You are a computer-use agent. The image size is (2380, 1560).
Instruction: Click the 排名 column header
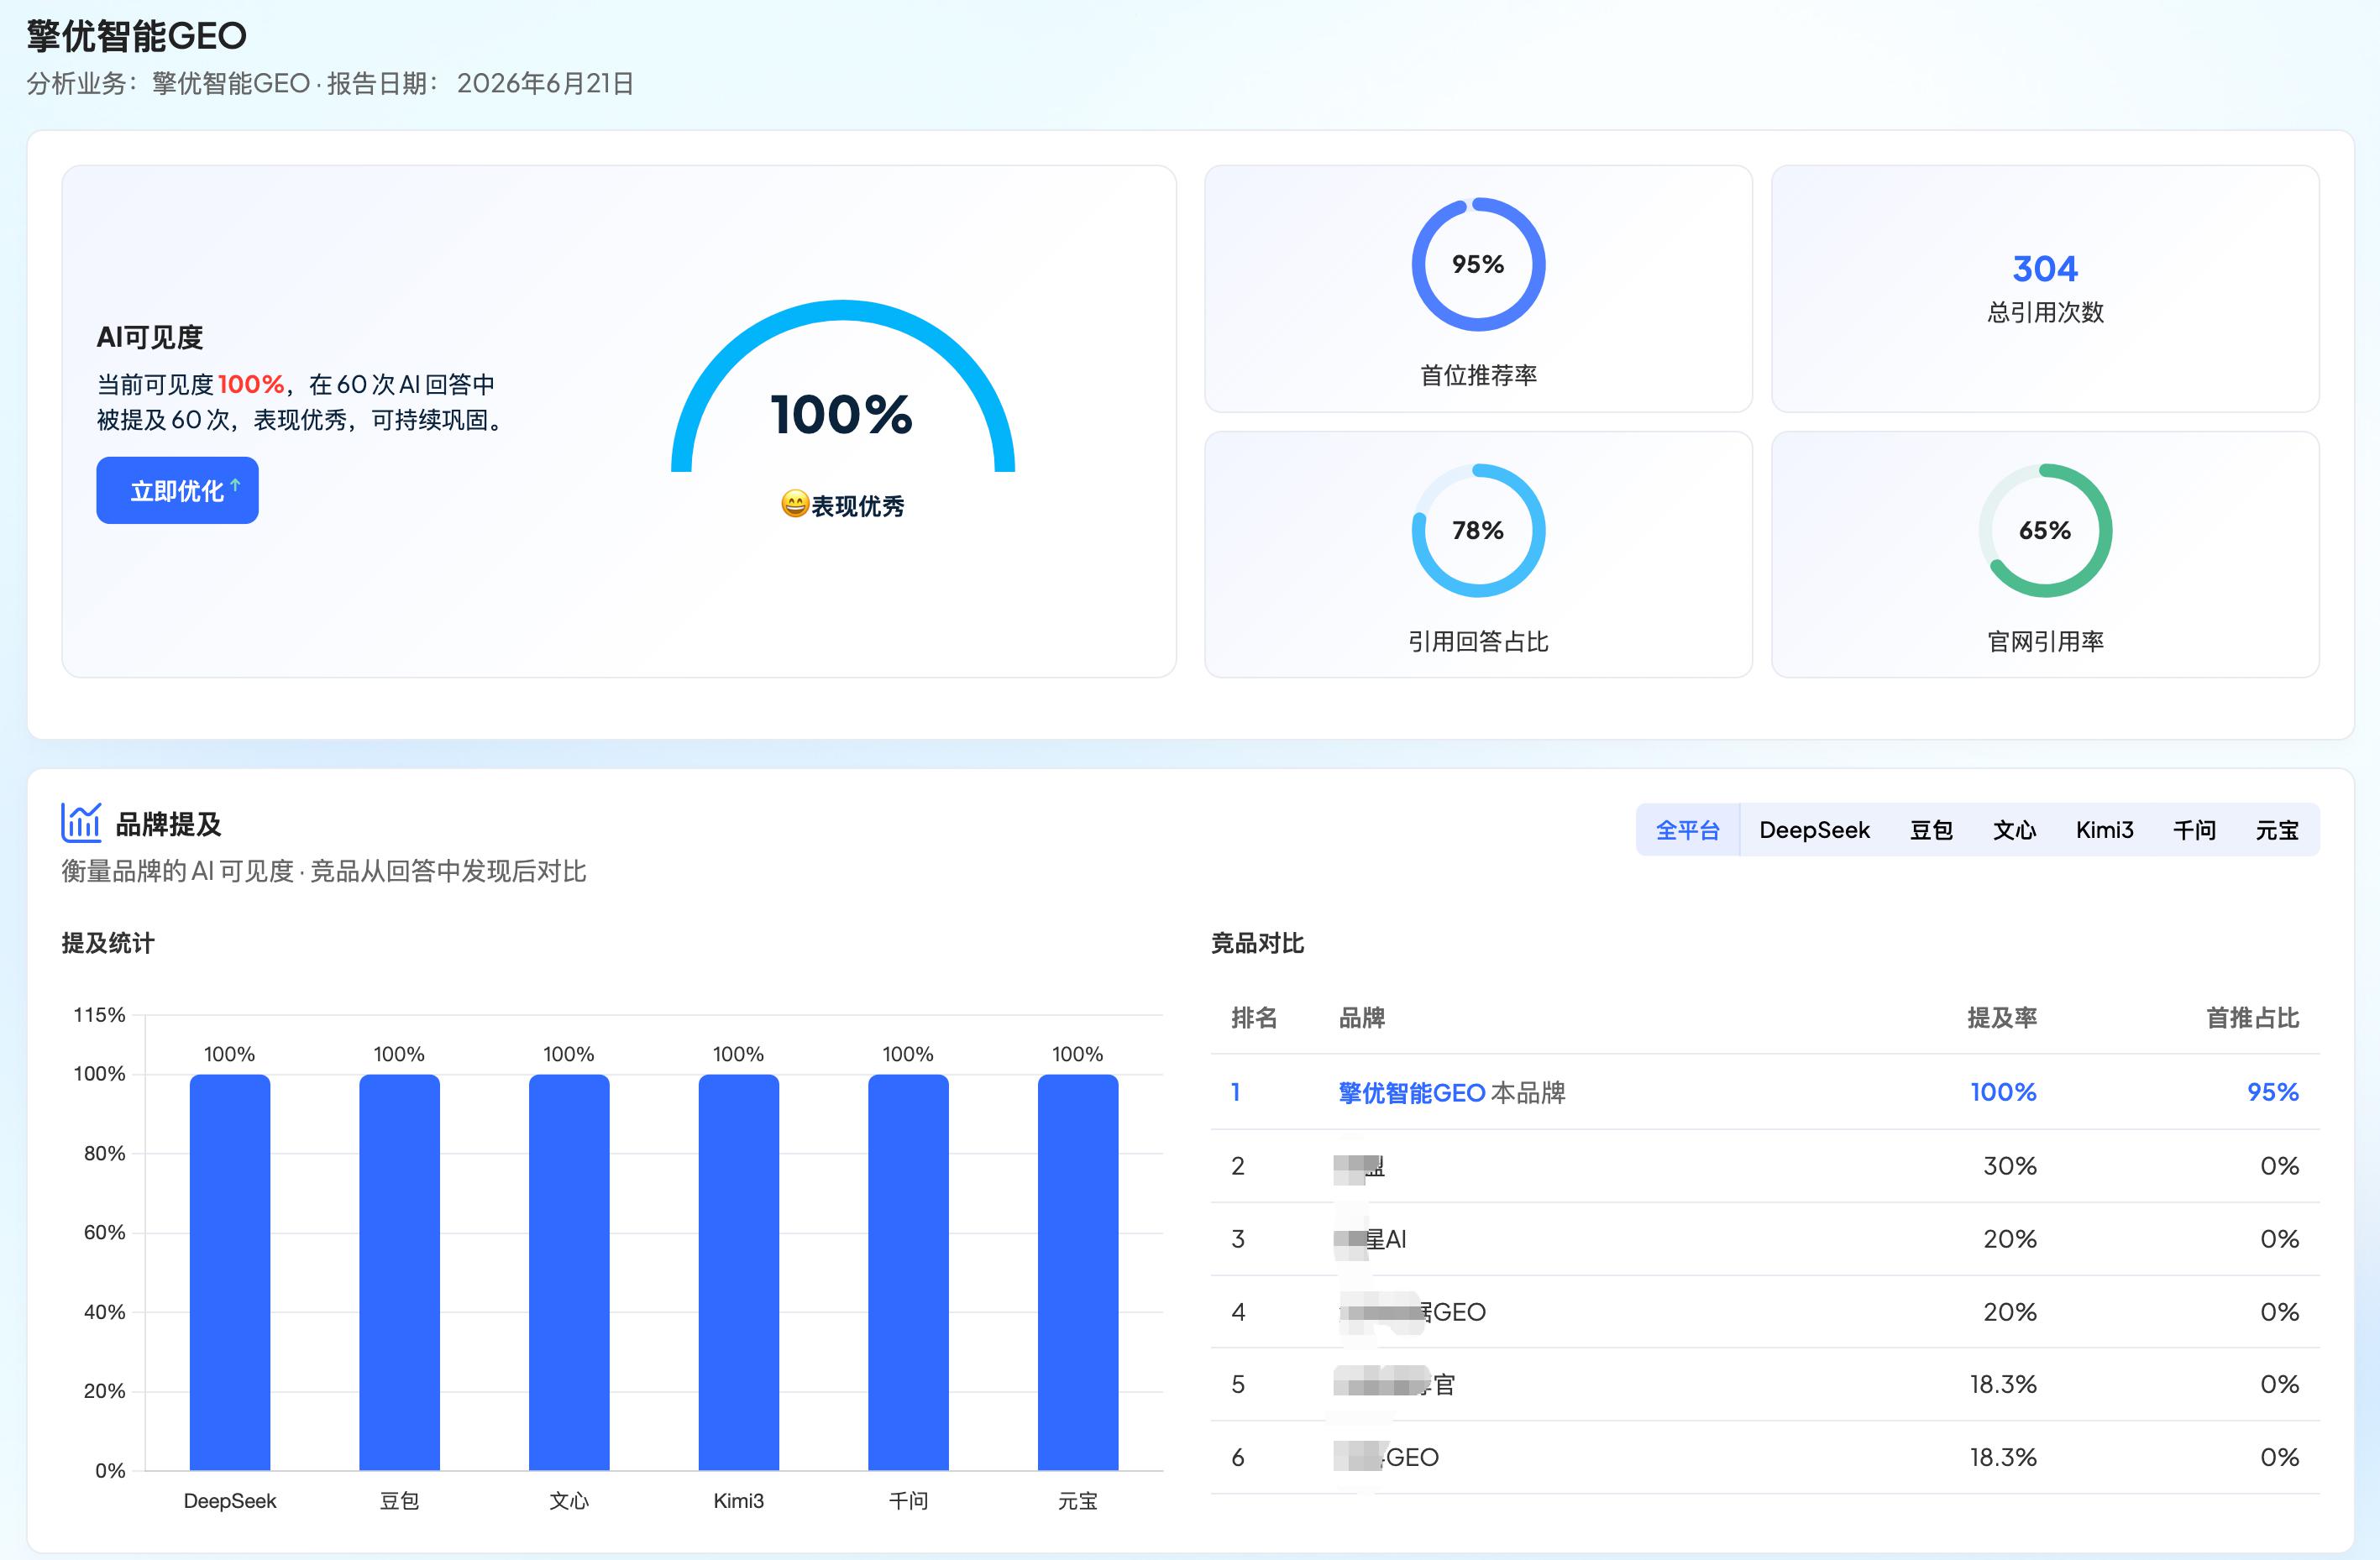pos(1254,1018)
